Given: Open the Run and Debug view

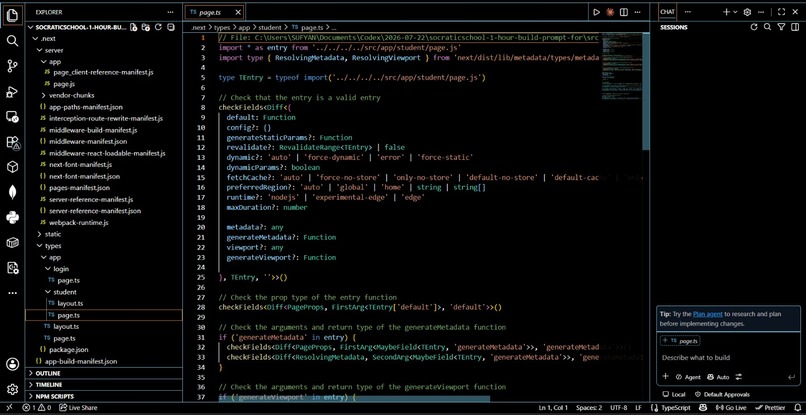Looking at the screenshot, I should (x=12, y=92).
